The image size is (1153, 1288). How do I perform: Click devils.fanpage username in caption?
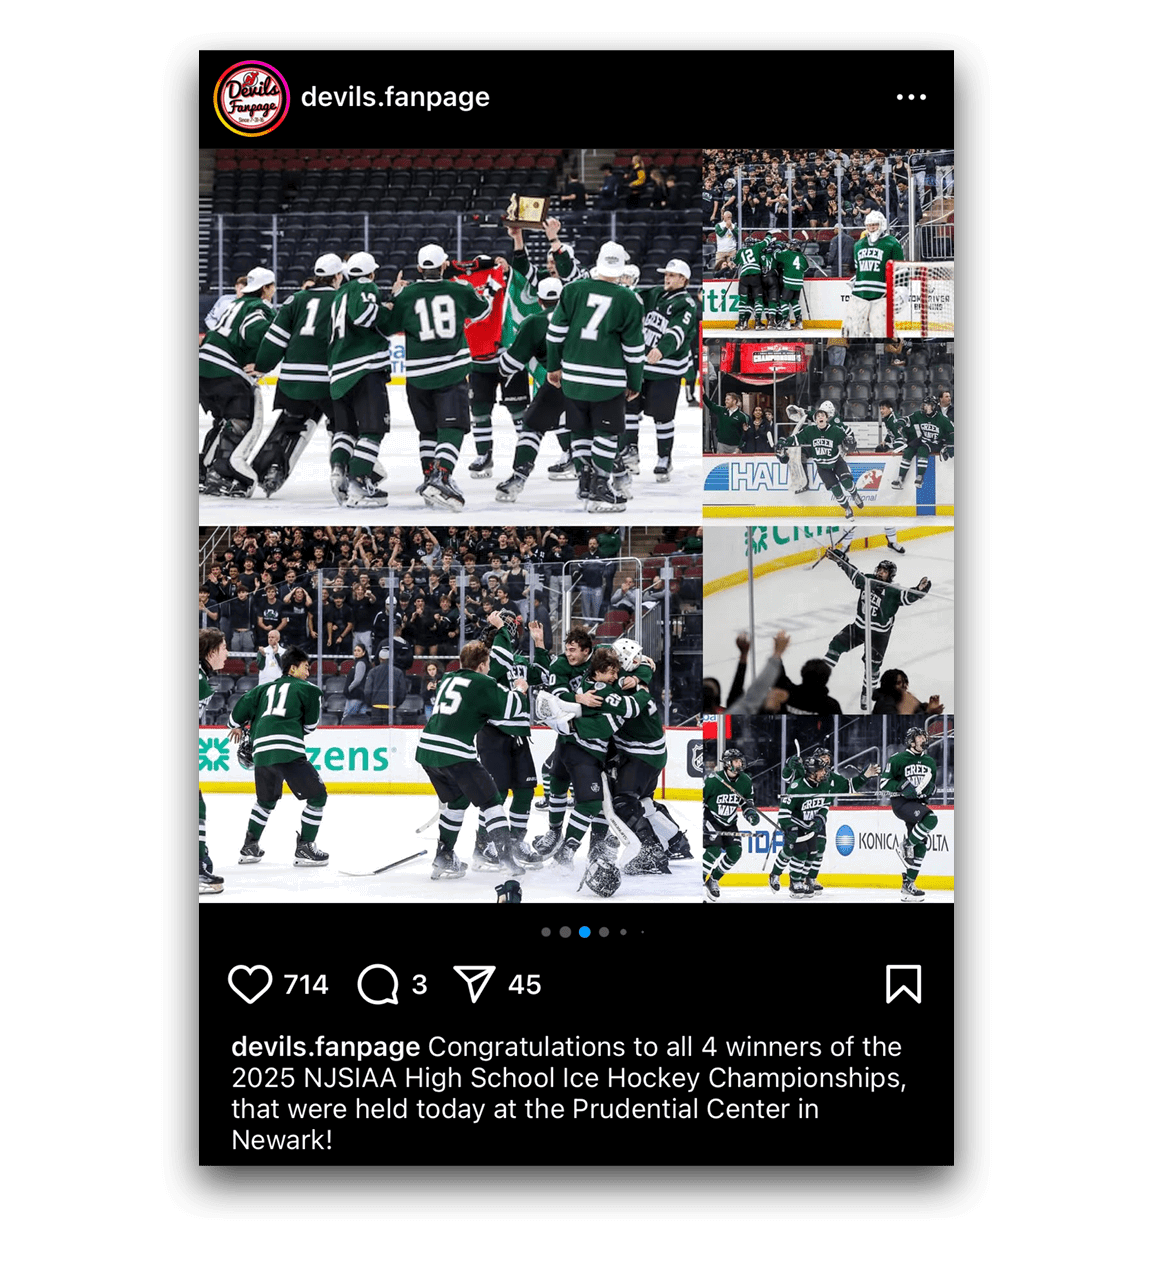(x=325, y=1047)
